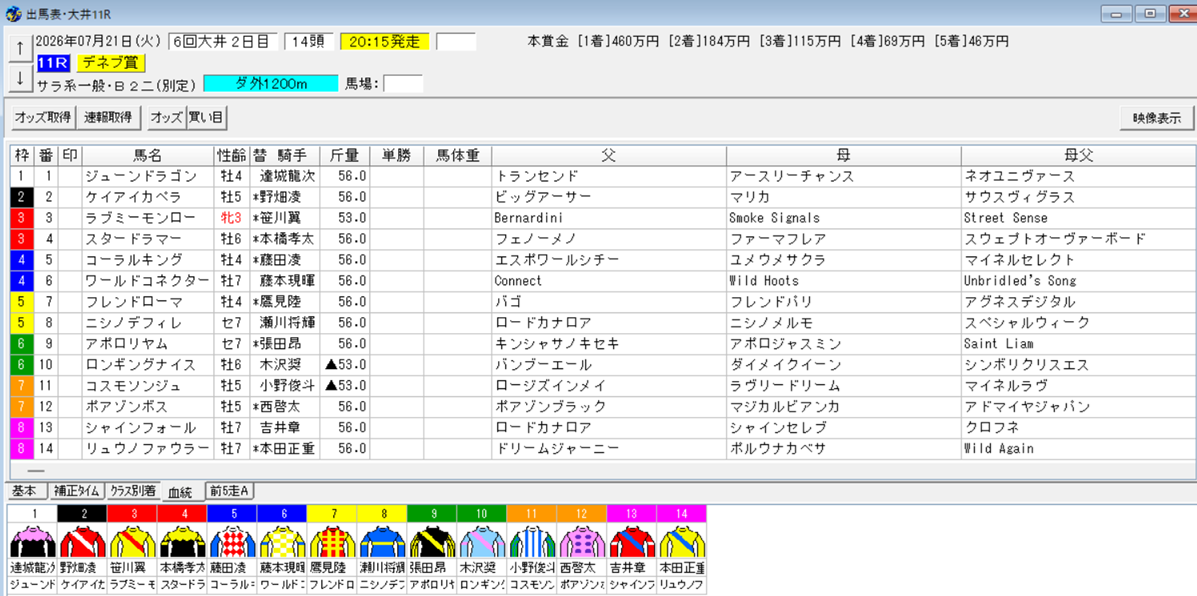Select horse name ポアゾンボス
This screenshot has height=596, width=1197.
pos(129,407)
